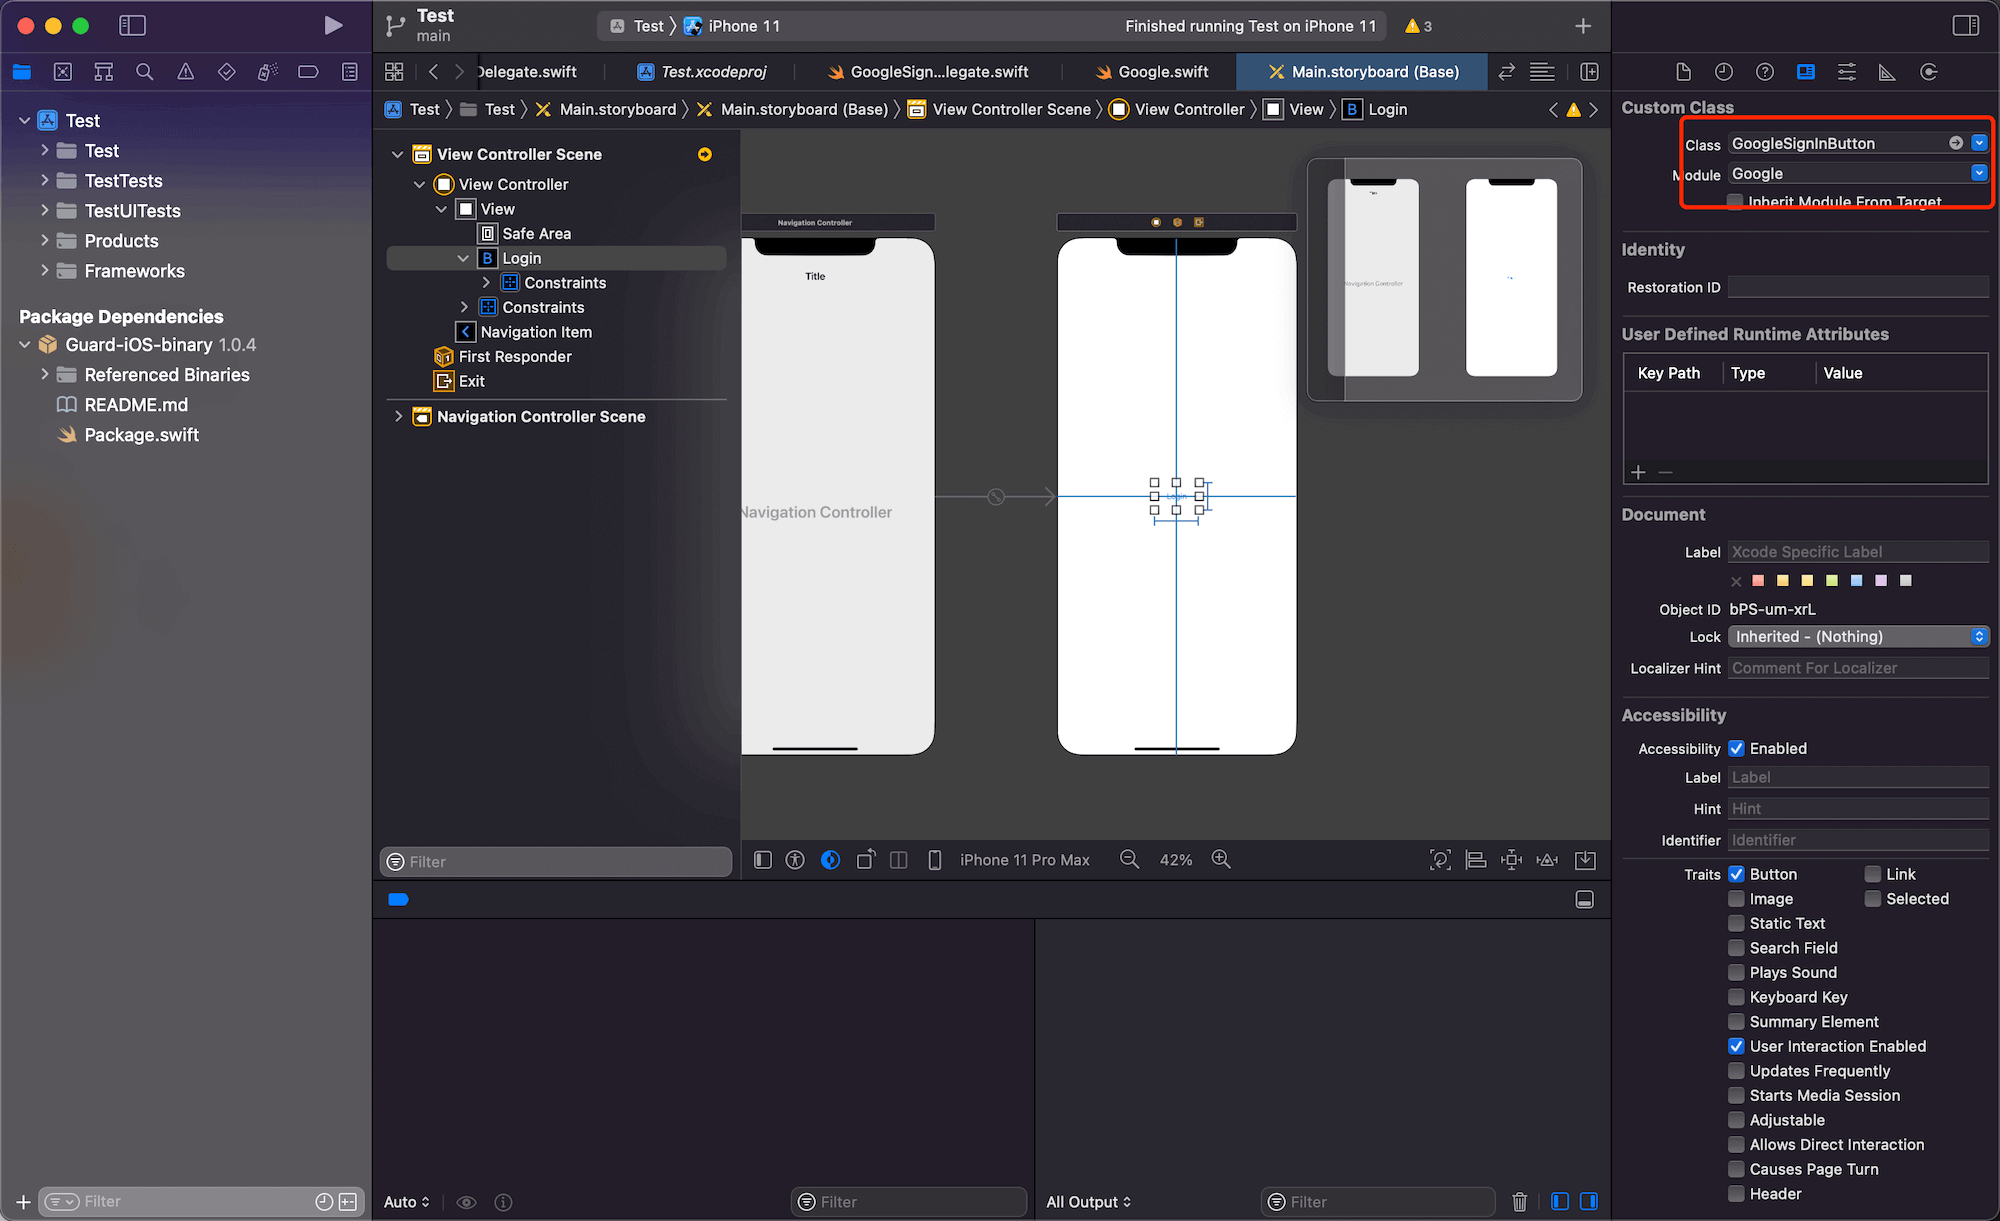Expand Navigation Controller Scene
This screenshot has width=2000, height=1221.
[x=398, y=416]
